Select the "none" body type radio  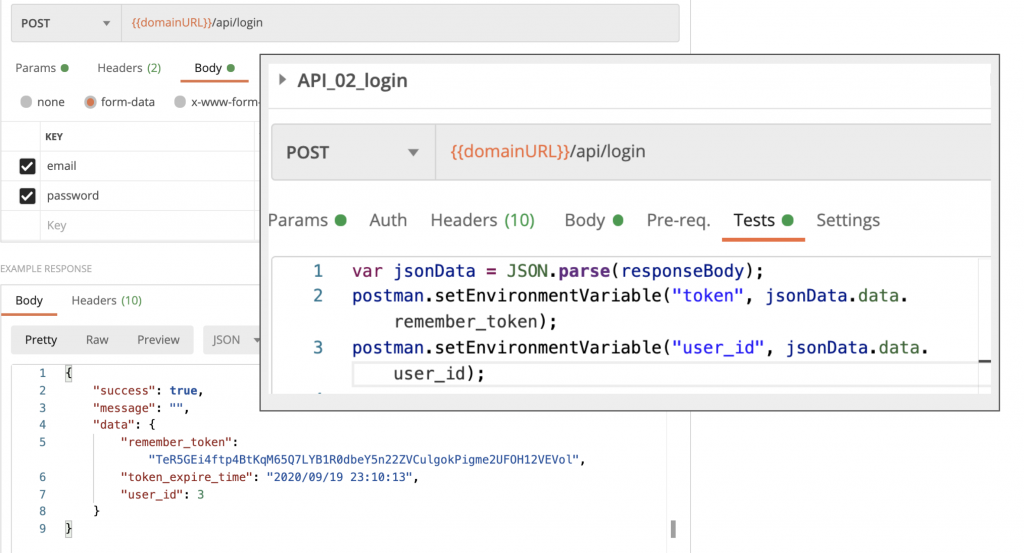click(27, 102)
